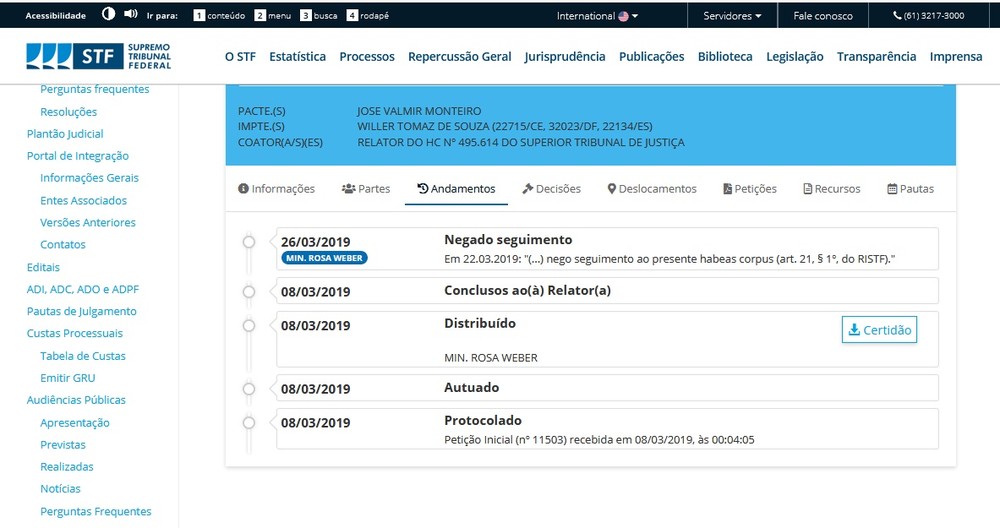Click the STF Supremo Tribunal Federal logo
This screenshot has height=528, width=1000.
click(99, 56)
